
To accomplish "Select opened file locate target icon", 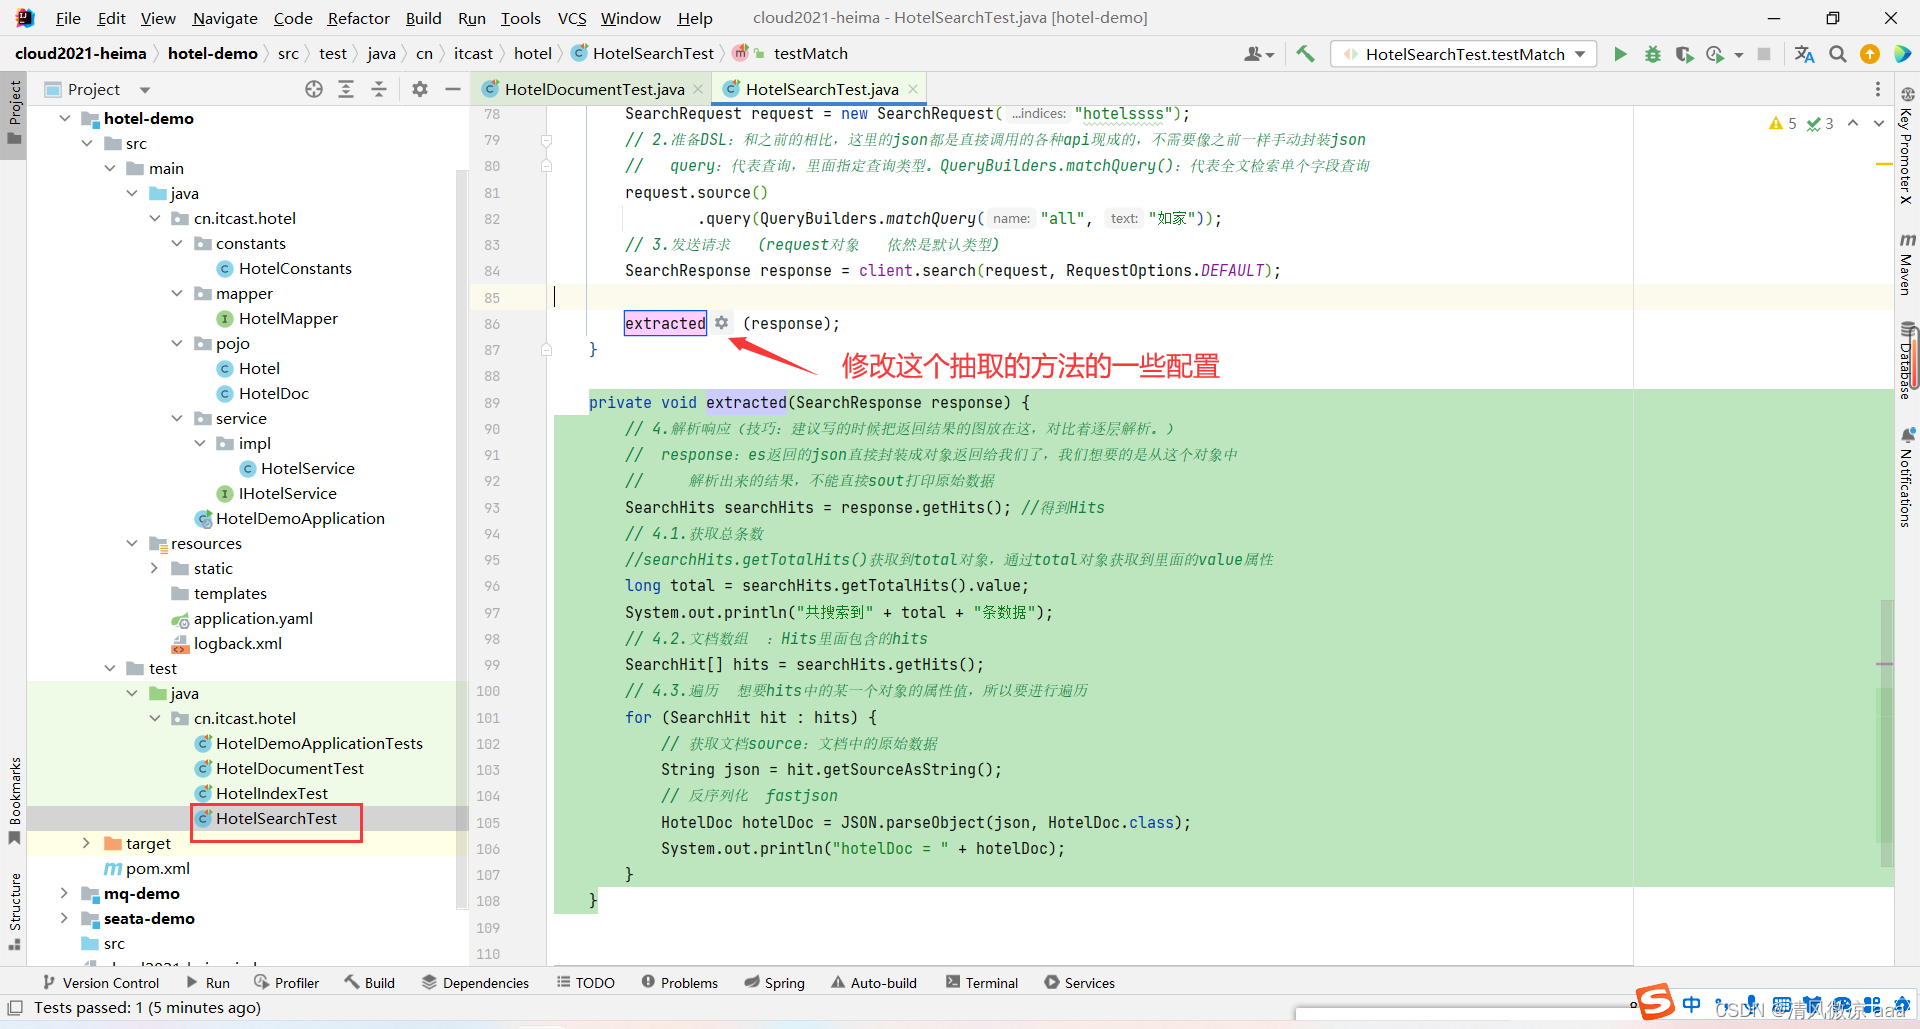I will pos(314,89).
